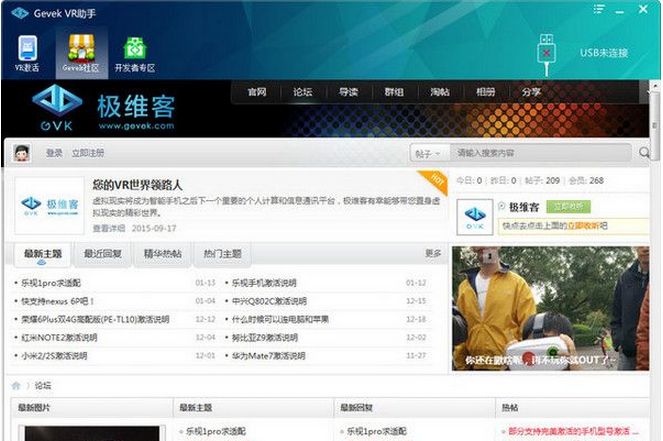The image size is (663, 441).
Task: Click the vertical scrollbar of the page
Action: click(x=655, y=125)
